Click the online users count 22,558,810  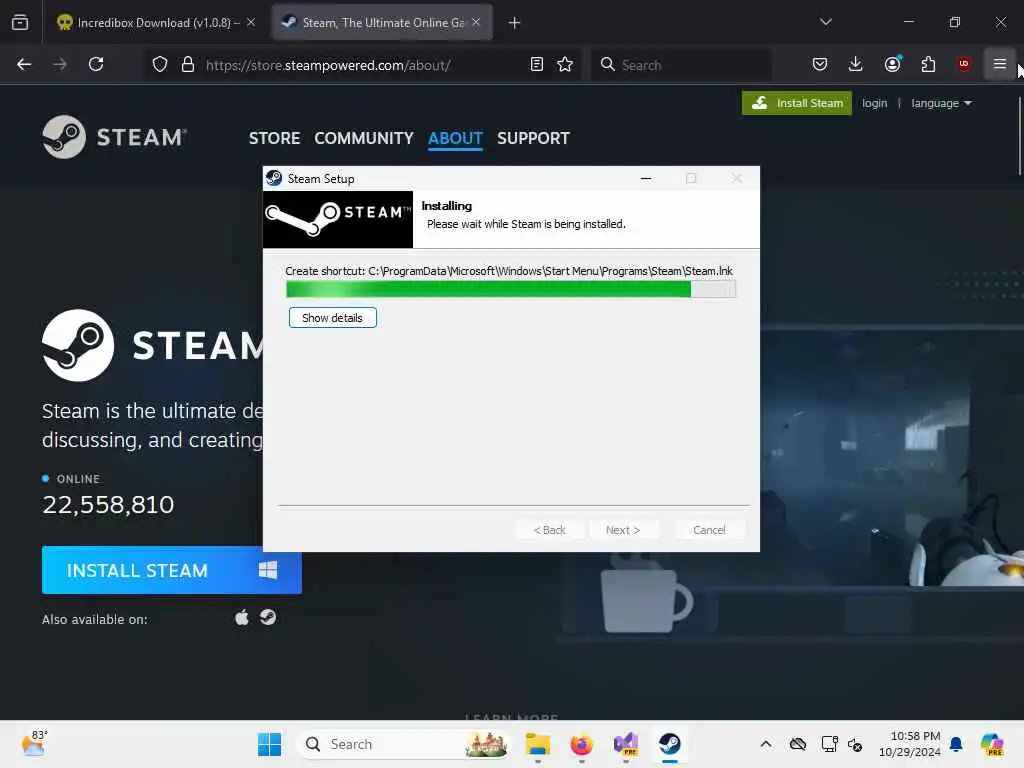pyautogui.click(x=108, y=505)
